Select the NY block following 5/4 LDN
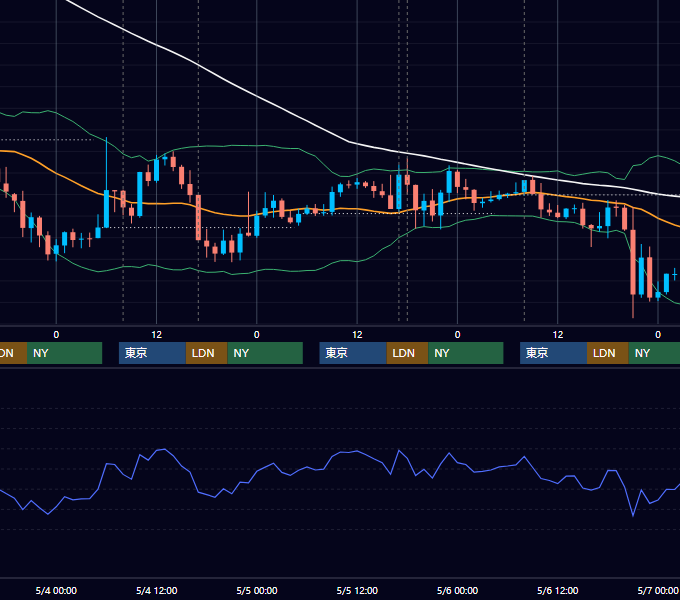Screen dimensions: 680x600 click(x=265, y=353)
